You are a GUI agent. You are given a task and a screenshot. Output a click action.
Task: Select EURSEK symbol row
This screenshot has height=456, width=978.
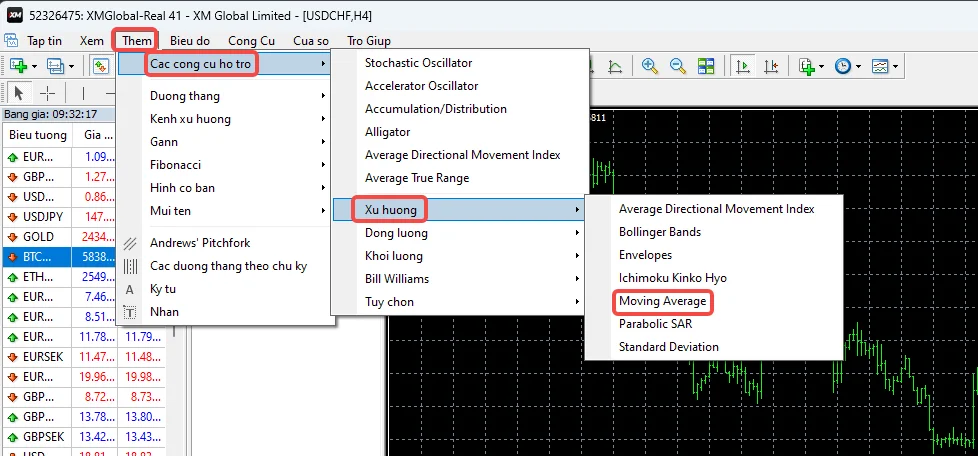[x=84, y=357]
